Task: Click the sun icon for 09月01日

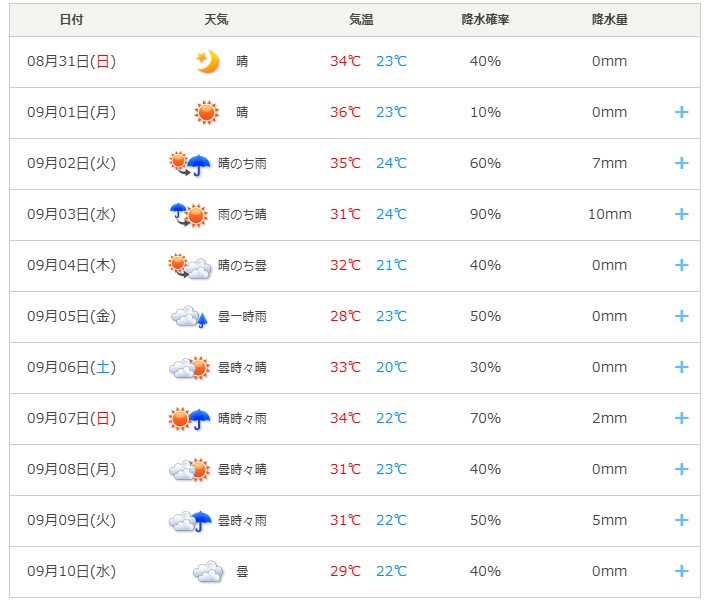Action: [x=206, y=112]
